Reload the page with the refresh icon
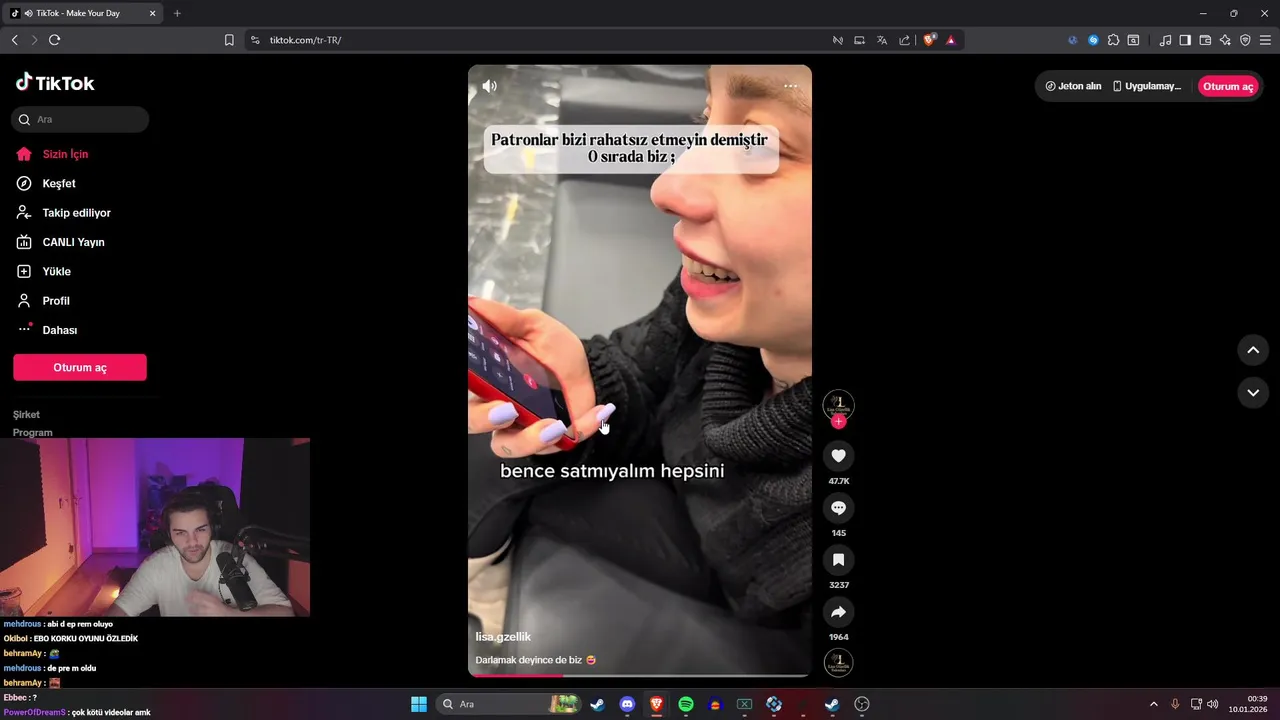1280x720 pixels. pyautogui.click(x=54, y=40)
